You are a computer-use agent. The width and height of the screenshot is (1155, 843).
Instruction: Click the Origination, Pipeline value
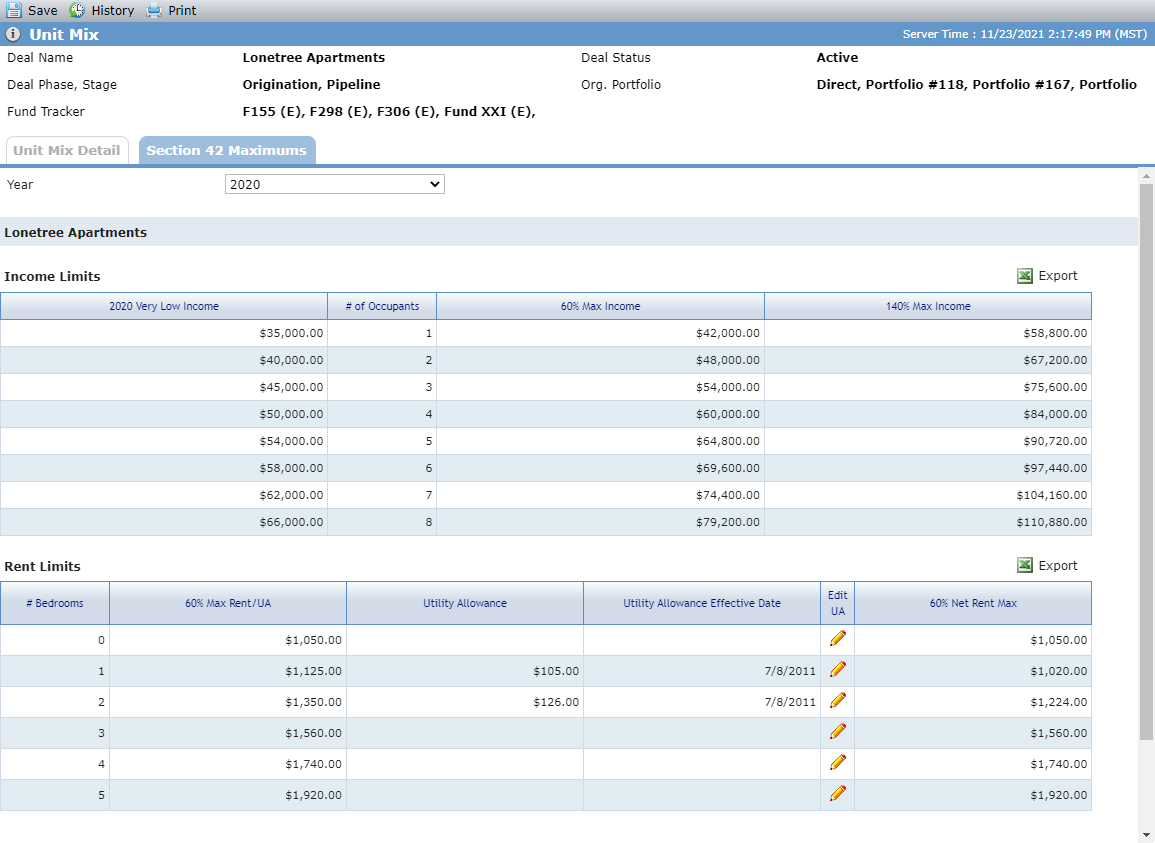coord(312,85)
